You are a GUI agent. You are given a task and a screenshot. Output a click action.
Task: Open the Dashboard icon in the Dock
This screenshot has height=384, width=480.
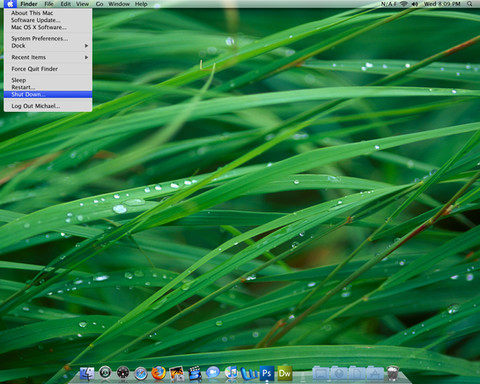[123, 373]
